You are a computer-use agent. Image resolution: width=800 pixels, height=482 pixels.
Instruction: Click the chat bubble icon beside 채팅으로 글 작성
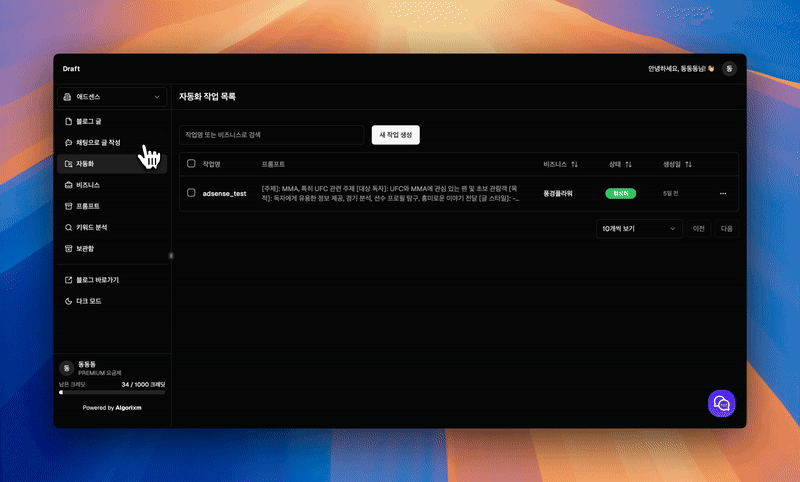68,143
